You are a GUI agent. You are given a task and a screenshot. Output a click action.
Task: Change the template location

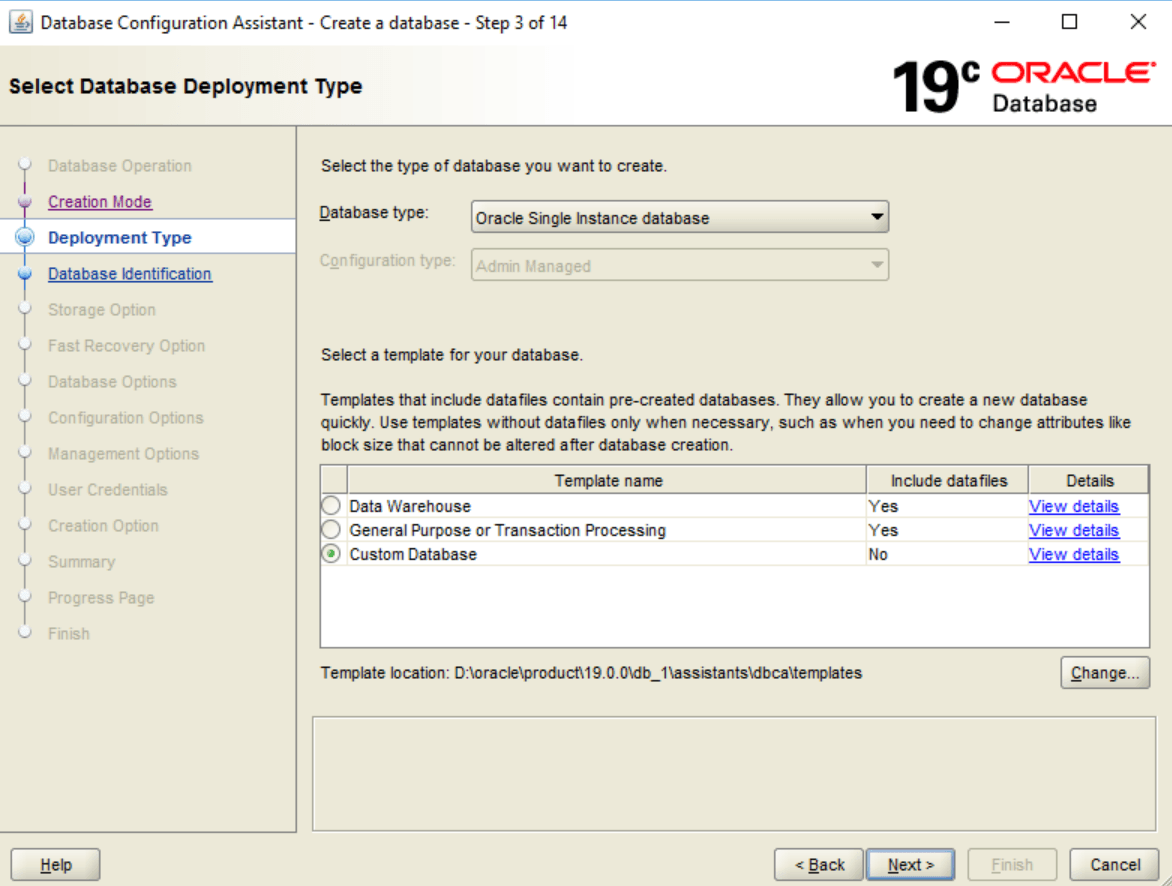(x=1105, y=672)
